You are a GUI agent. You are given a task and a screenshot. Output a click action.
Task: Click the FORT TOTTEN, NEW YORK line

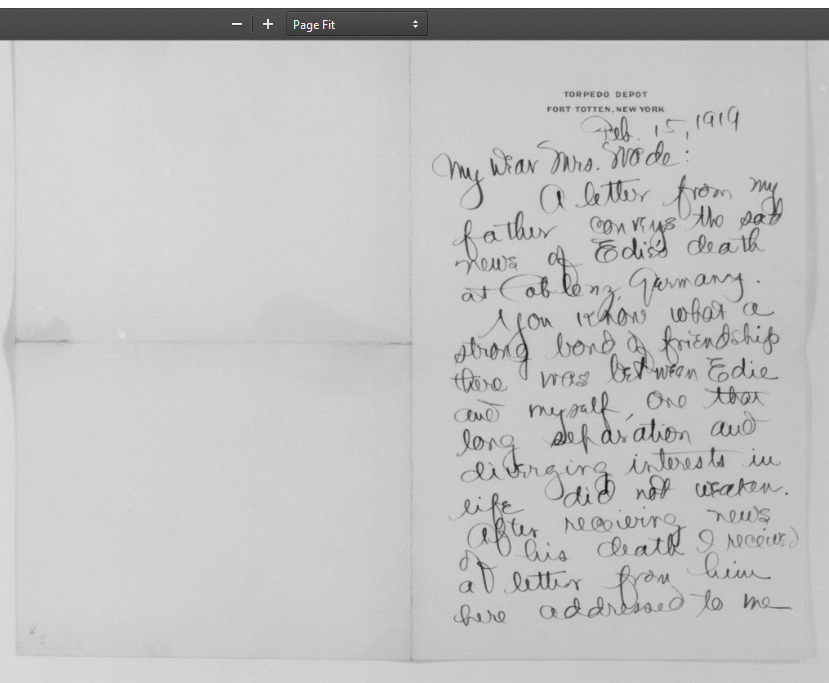(604, 108)
